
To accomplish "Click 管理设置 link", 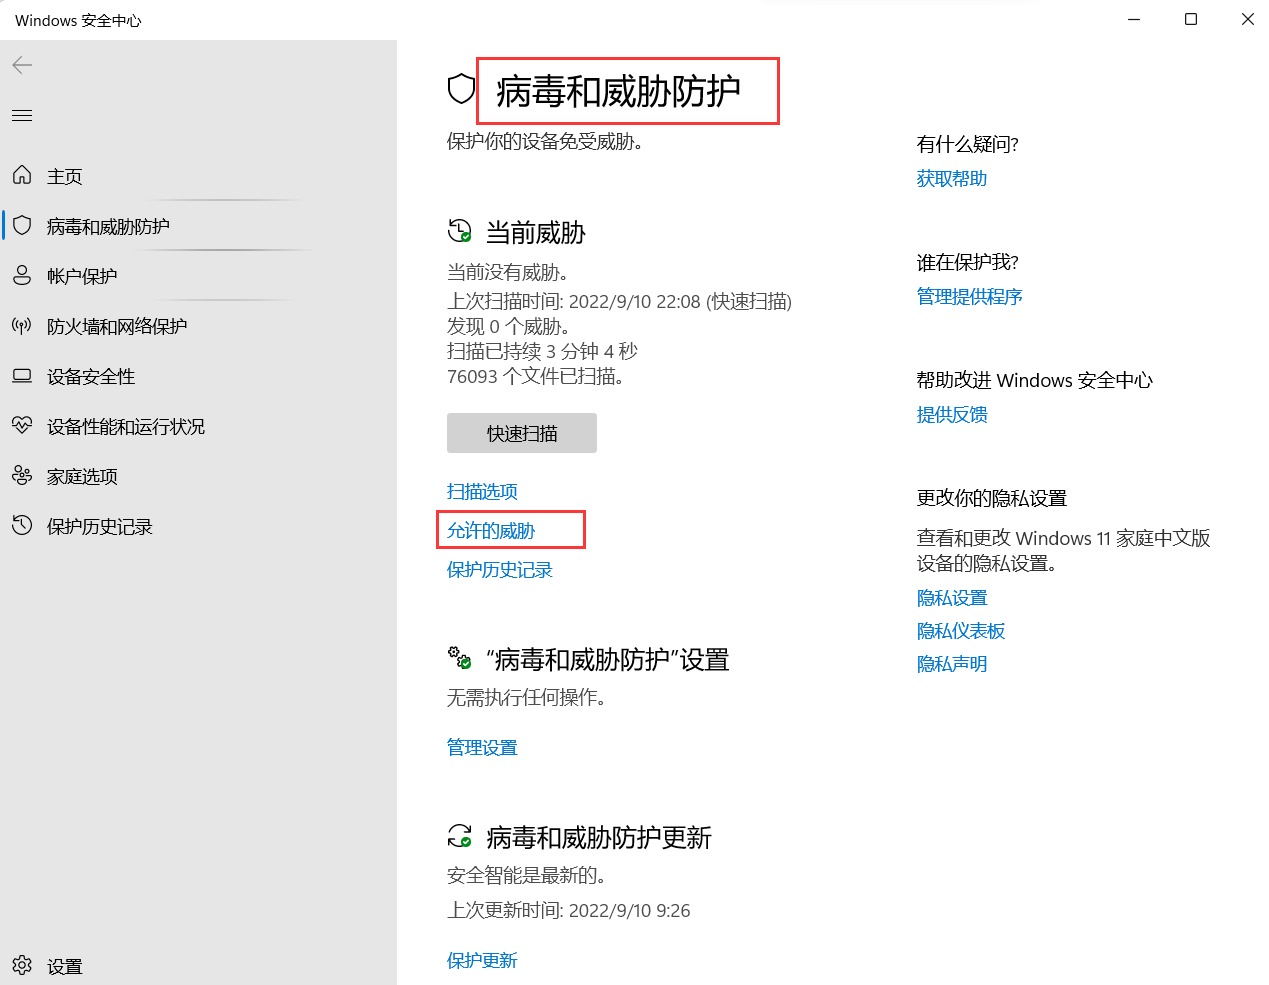I will 482,747.
